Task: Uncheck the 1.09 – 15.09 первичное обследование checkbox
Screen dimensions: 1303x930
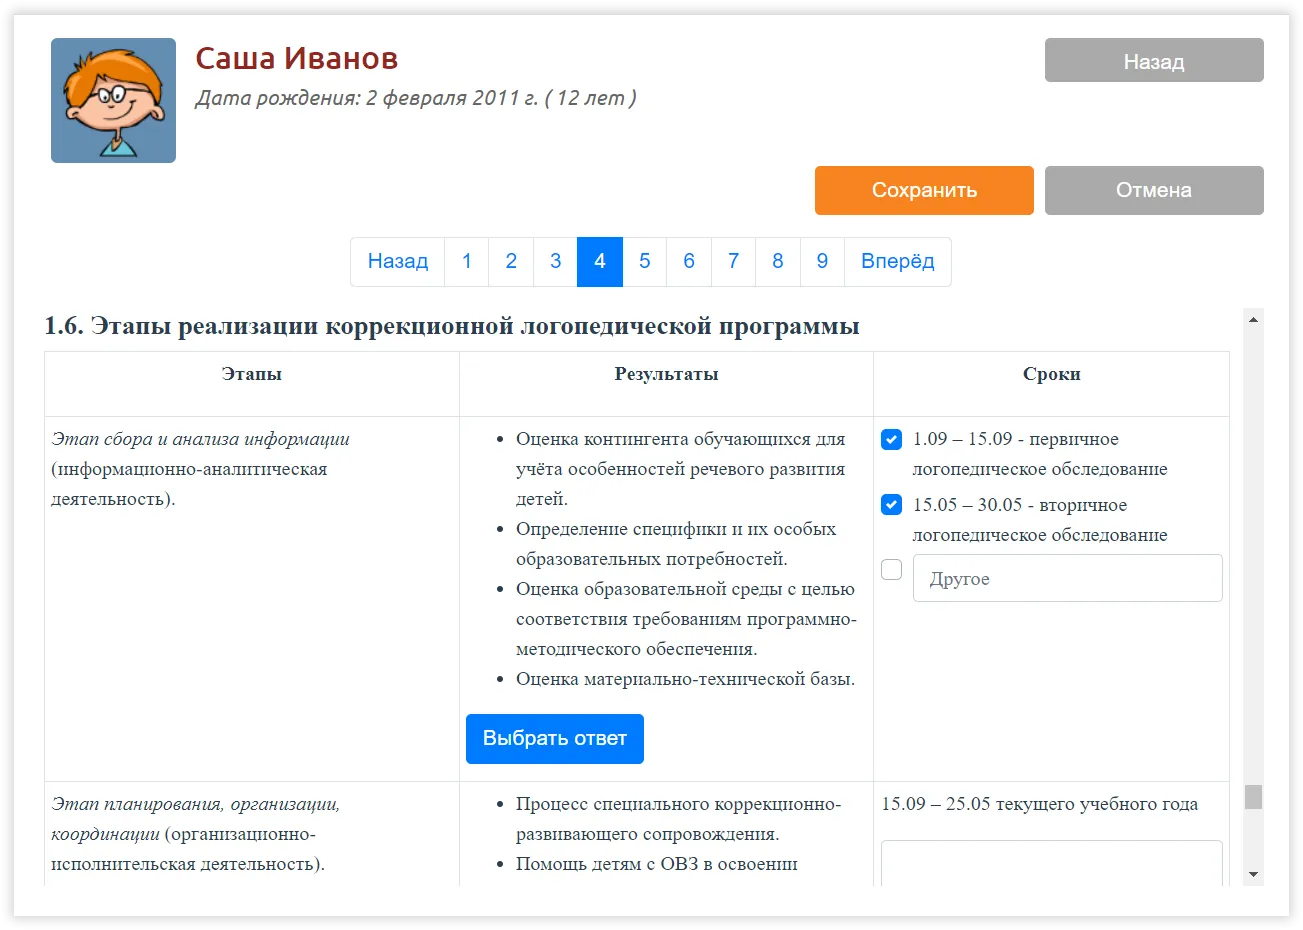Action: pos(891,440)
